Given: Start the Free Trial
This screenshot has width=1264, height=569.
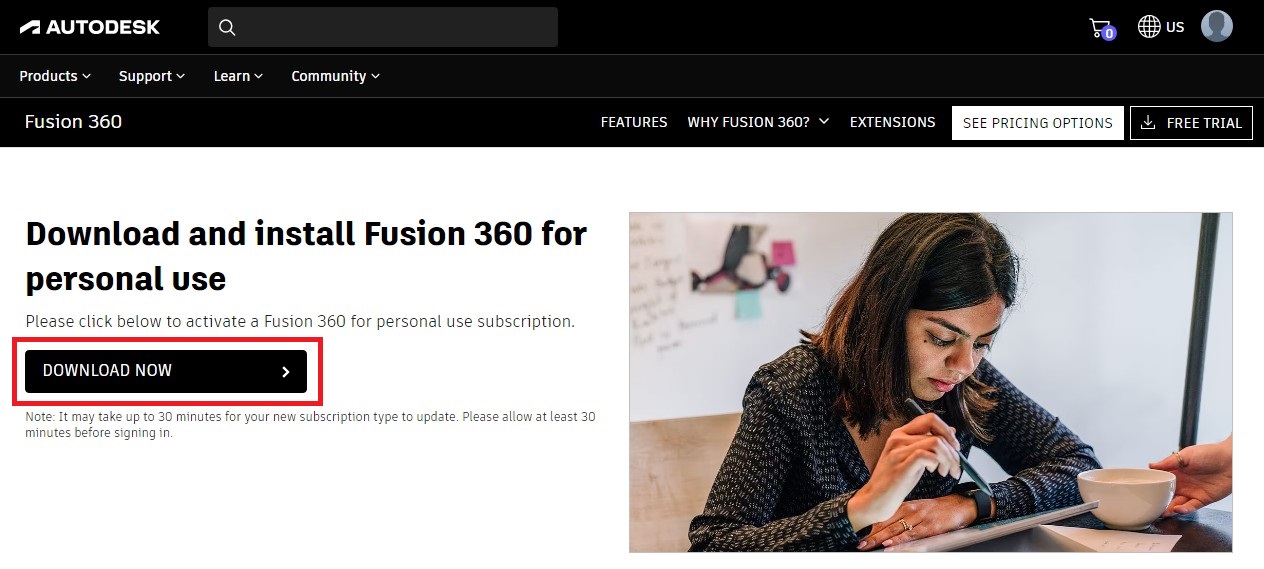Looking at the screenshot, I should 1191,123.
